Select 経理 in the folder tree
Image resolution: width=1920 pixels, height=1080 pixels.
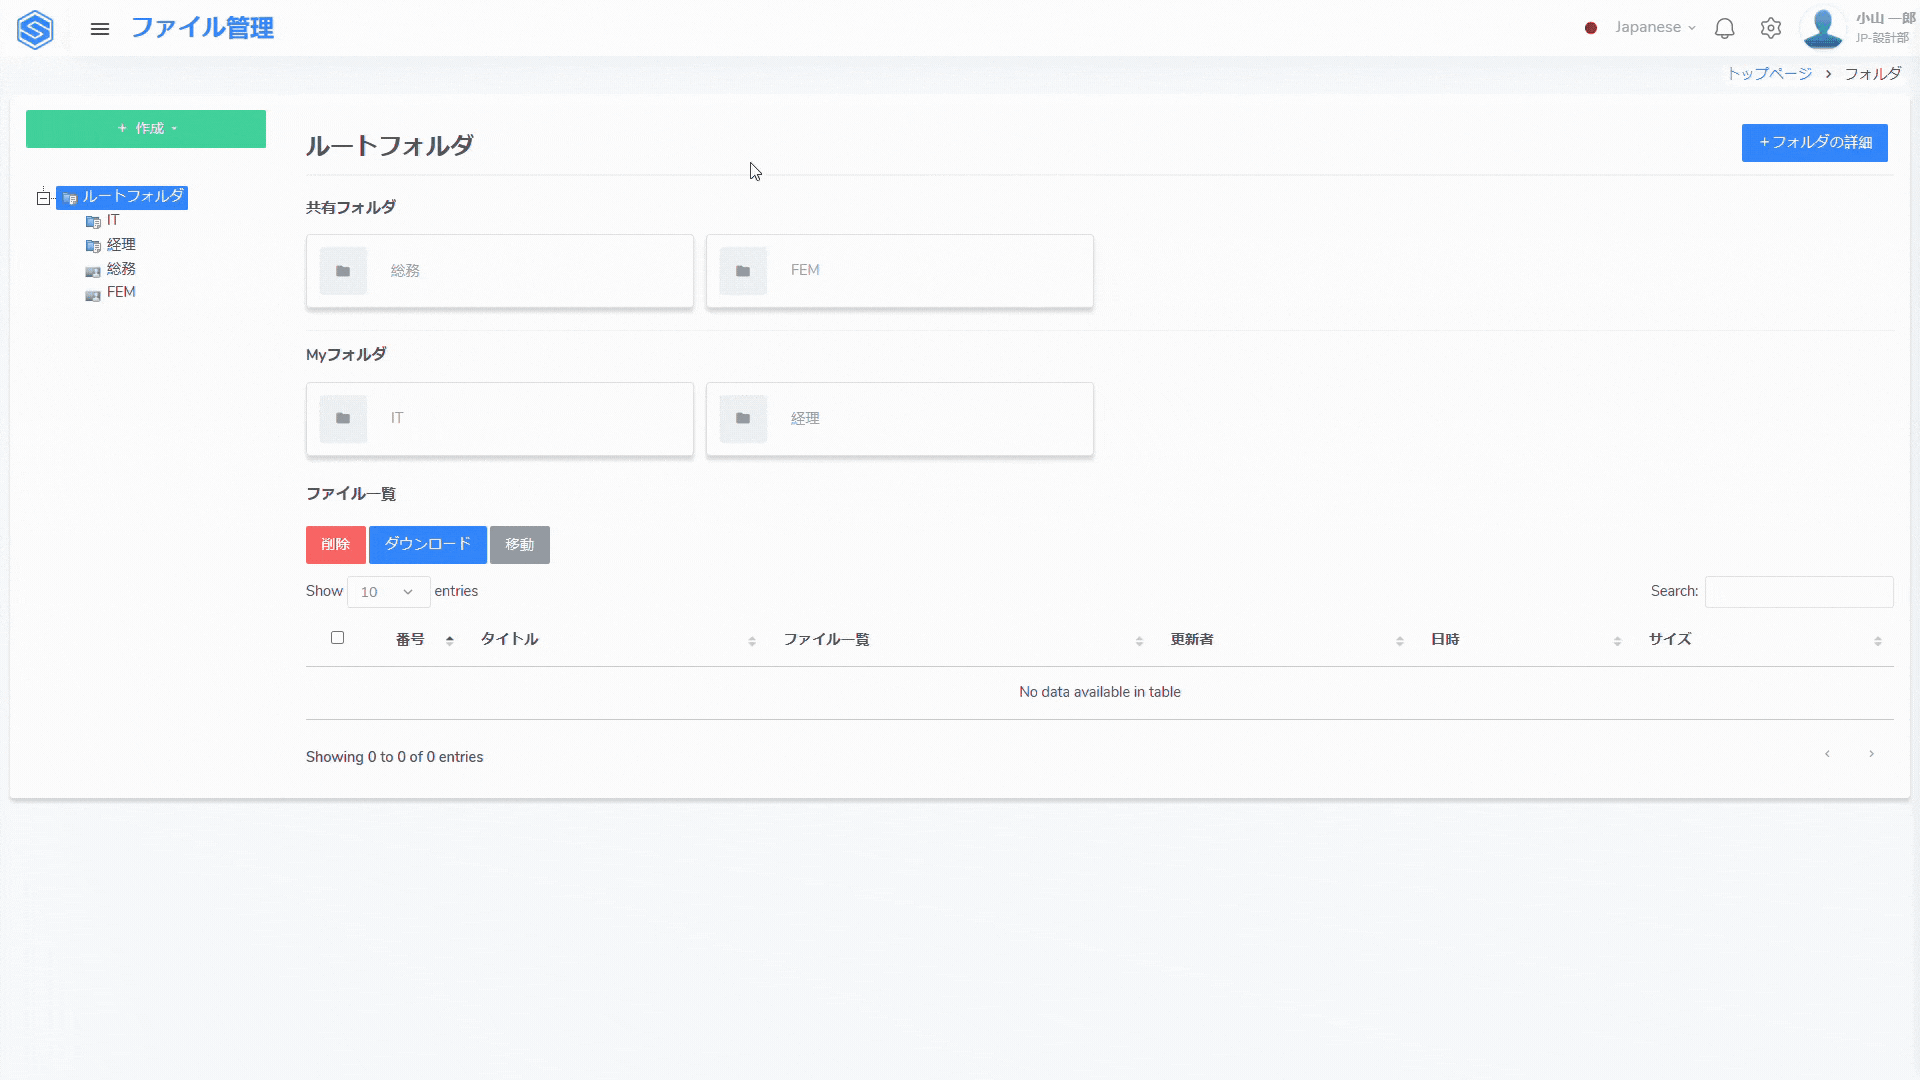pos(120,245)
